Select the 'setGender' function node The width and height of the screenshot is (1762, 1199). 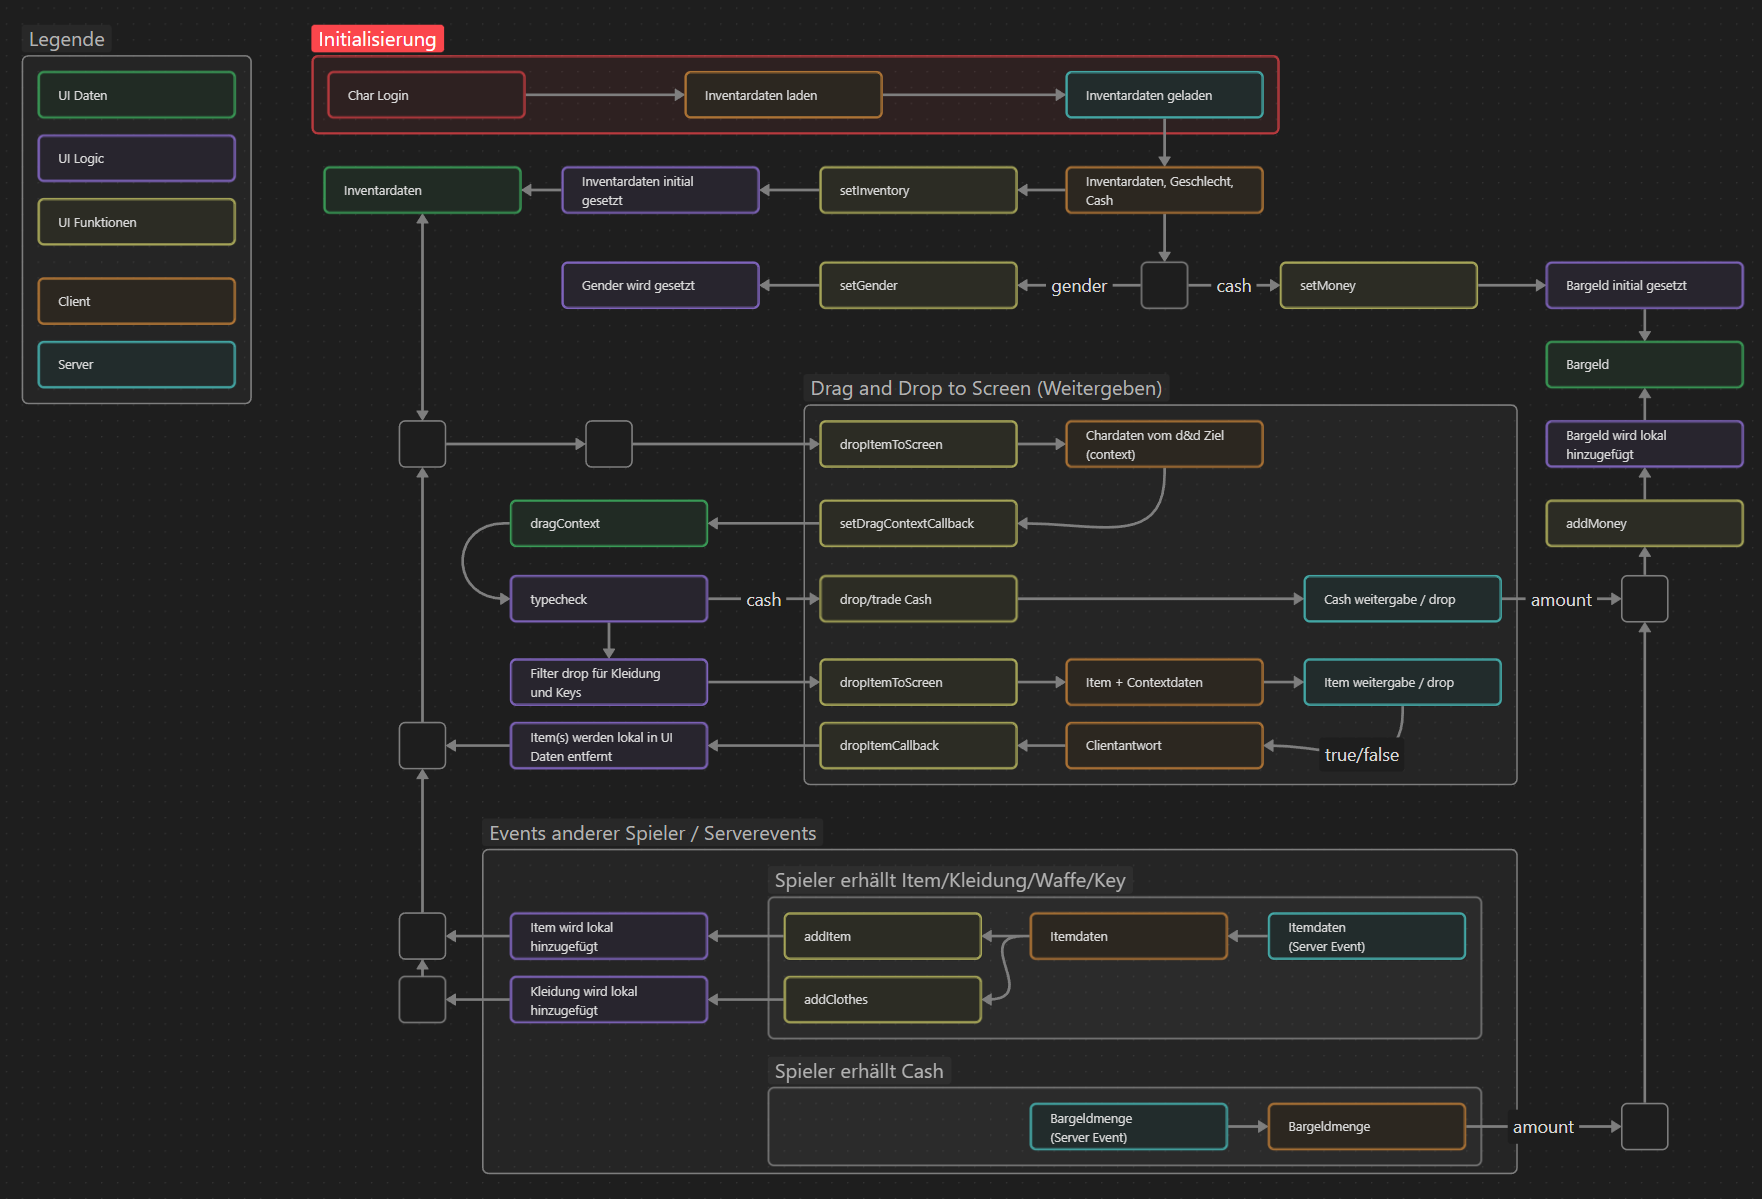click(x=918, y=285)
